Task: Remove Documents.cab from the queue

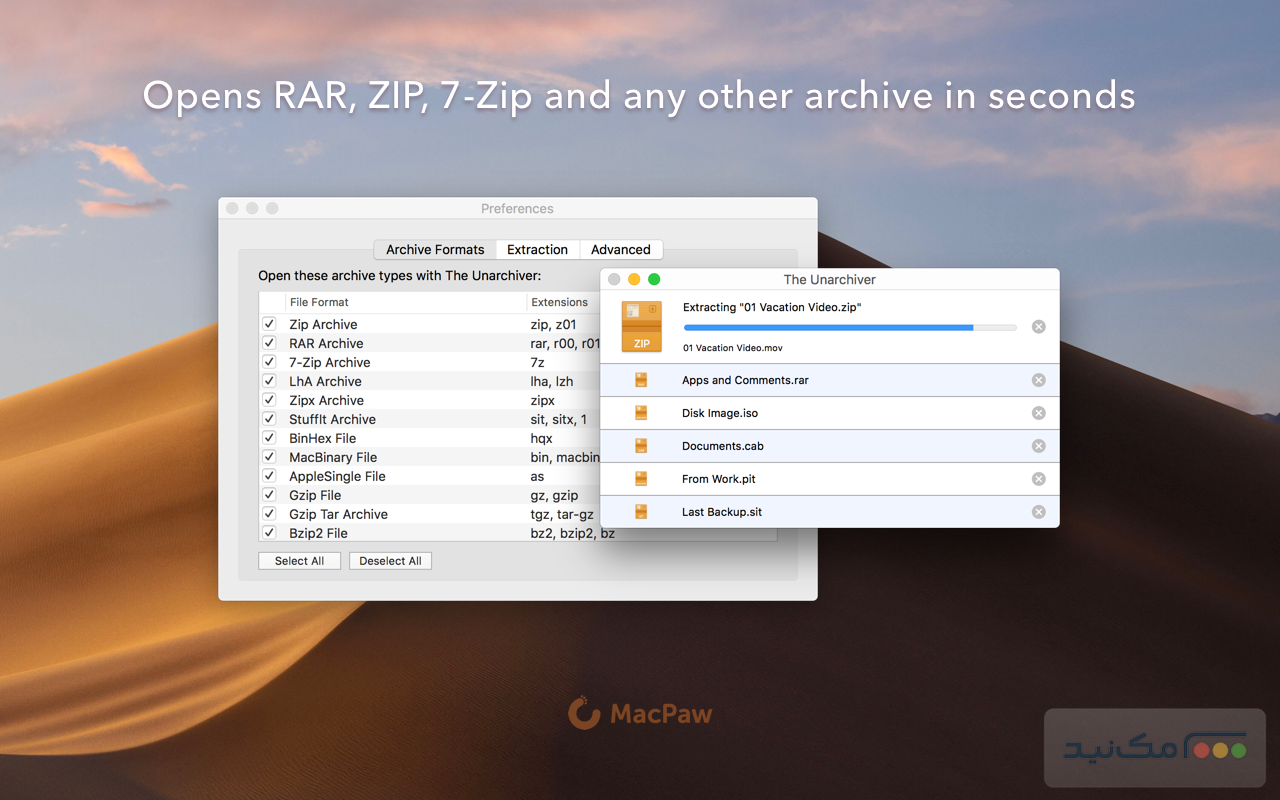Action: (x=1038, y=446)
